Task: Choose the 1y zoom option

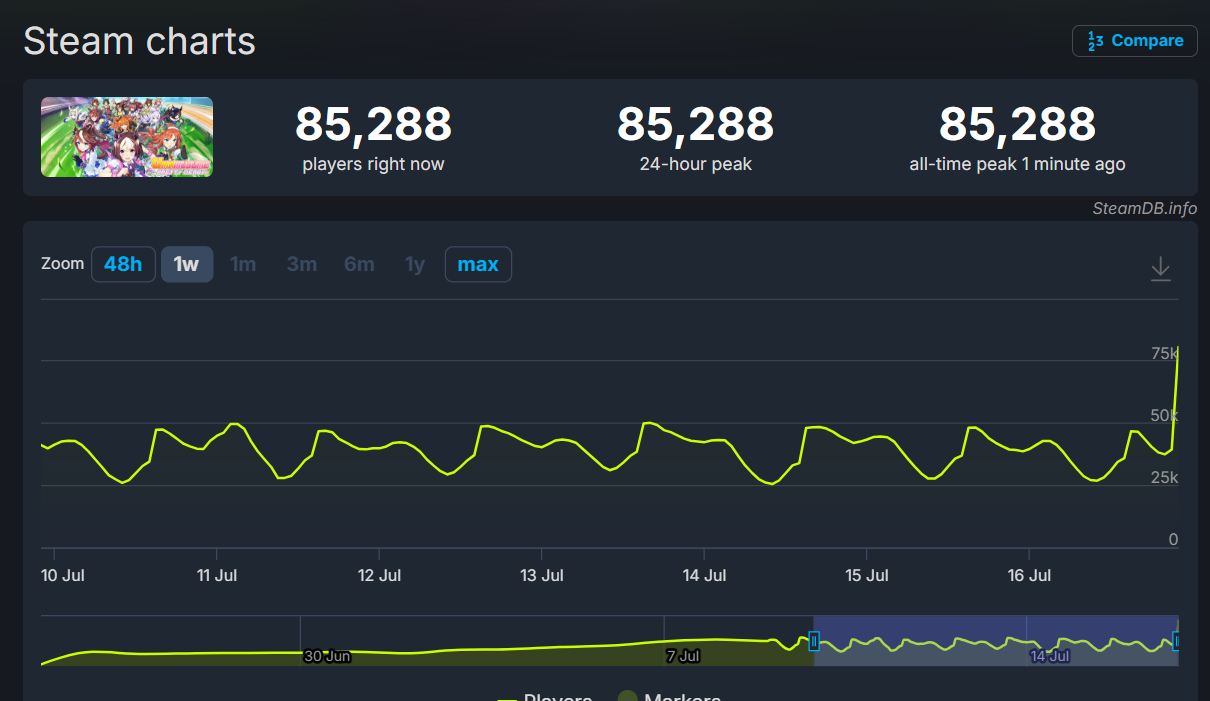Action: [x=415, y=264]
